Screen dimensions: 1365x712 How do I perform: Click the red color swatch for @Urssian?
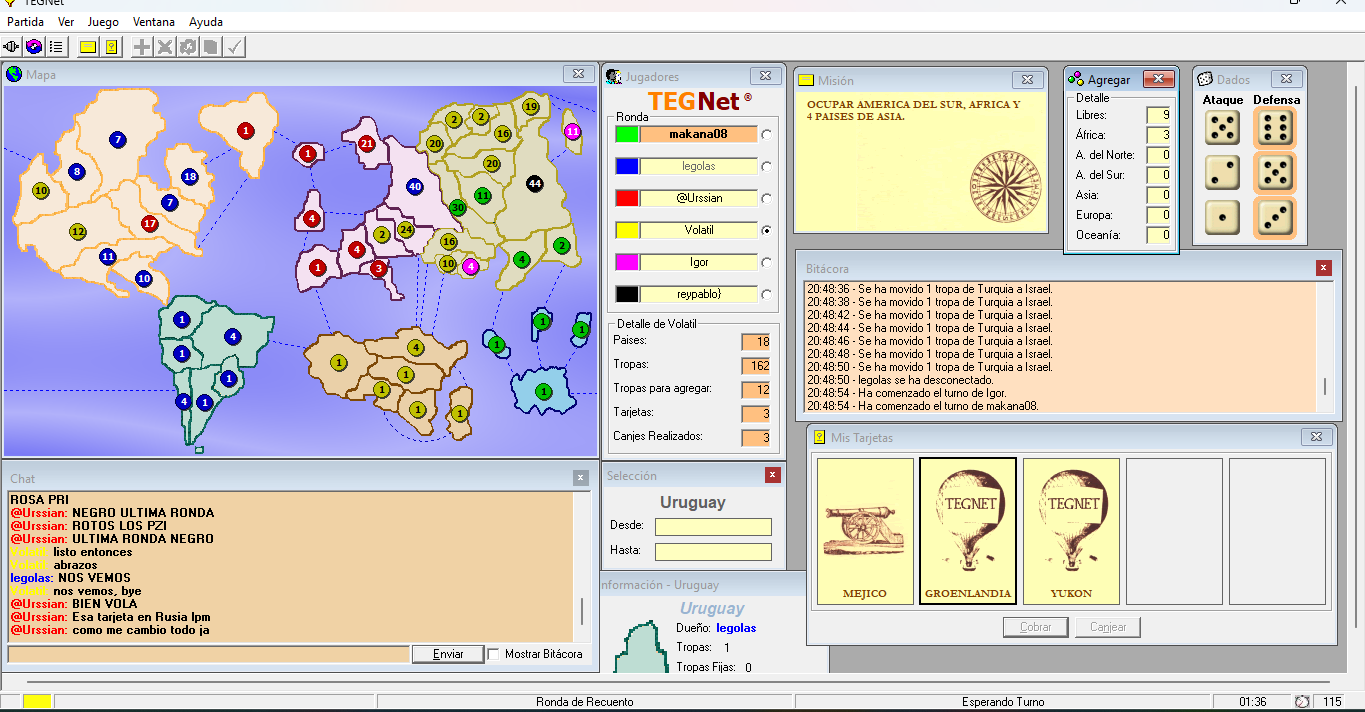click(627, 198)
